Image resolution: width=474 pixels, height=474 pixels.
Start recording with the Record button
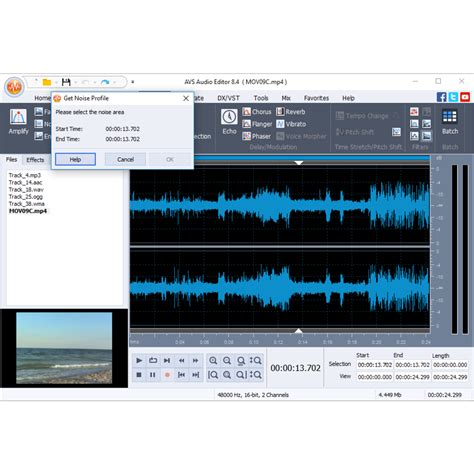coord(167,375)
